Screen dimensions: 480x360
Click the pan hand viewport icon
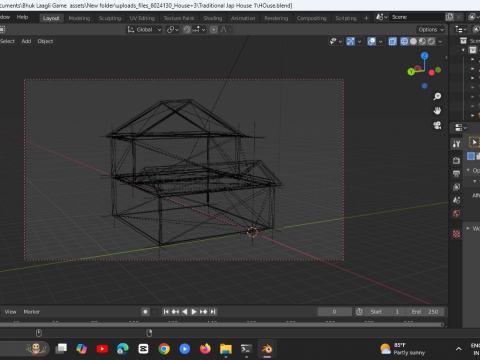[437, 111]
